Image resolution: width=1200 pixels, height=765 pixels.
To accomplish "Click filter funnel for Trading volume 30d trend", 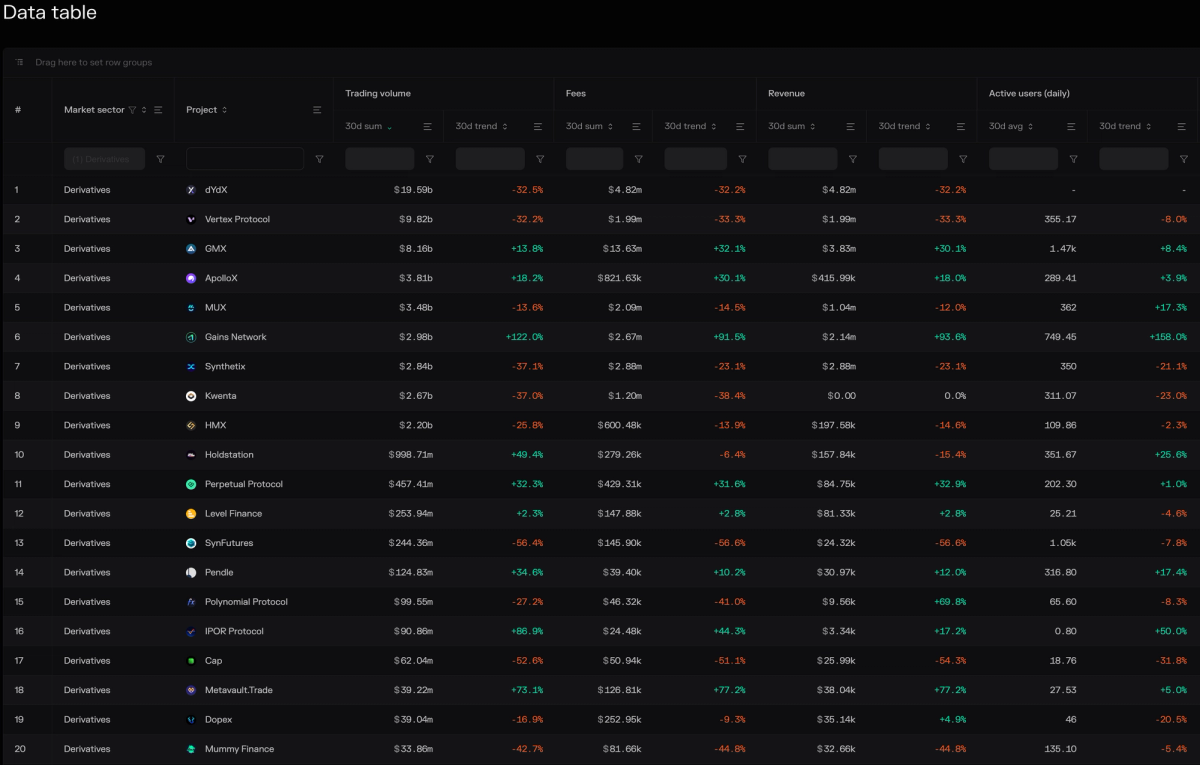I will click(x=540, y=159).
